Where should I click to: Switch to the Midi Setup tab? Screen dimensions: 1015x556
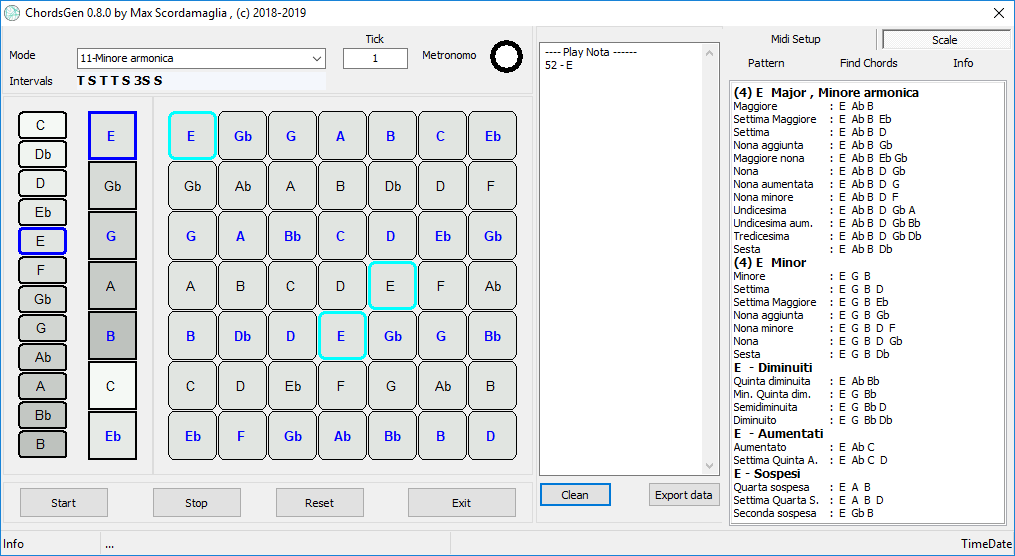click(x=796, y=39)
